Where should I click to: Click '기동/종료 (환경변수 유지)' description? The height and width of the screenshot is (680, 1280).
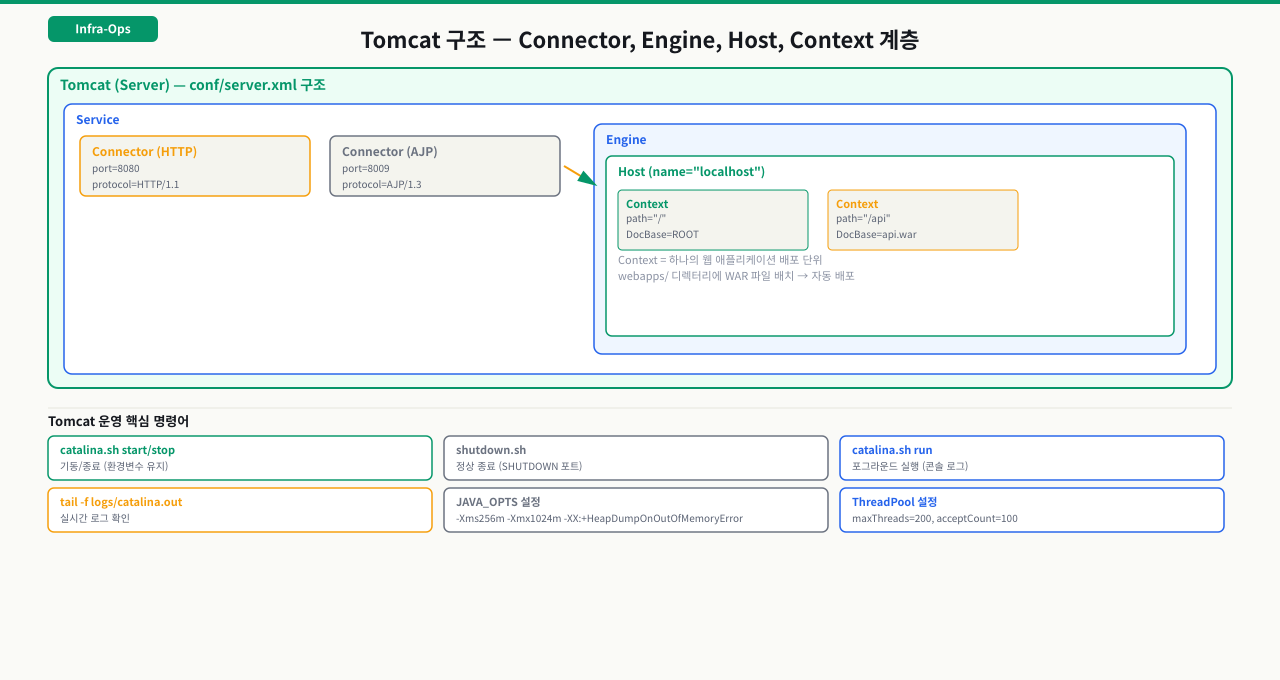click(x=114, y=466)
